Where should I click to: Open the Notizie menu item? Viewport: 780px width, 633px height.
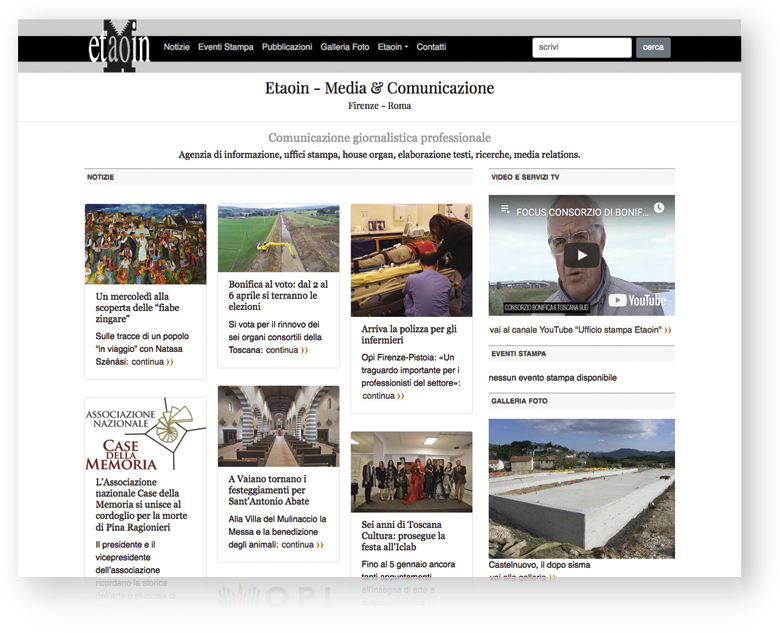177,47
